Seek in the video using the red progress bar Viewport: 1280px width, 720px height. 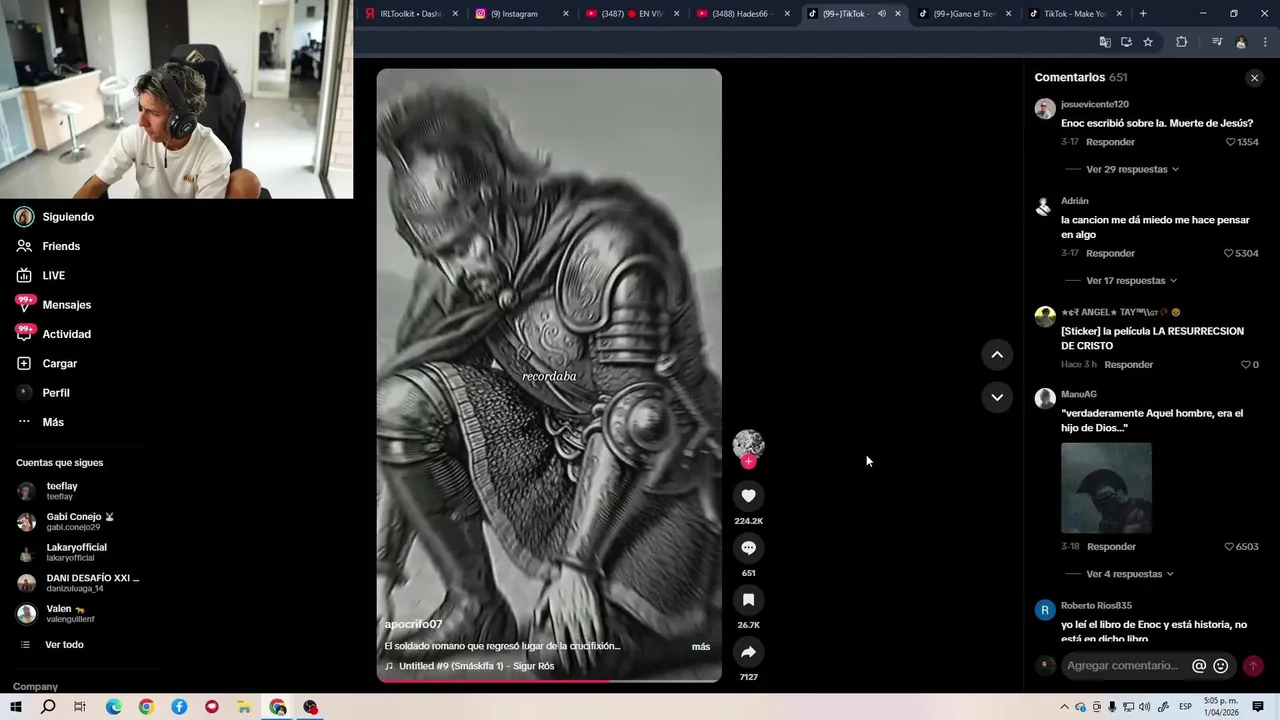click(549, 681)
